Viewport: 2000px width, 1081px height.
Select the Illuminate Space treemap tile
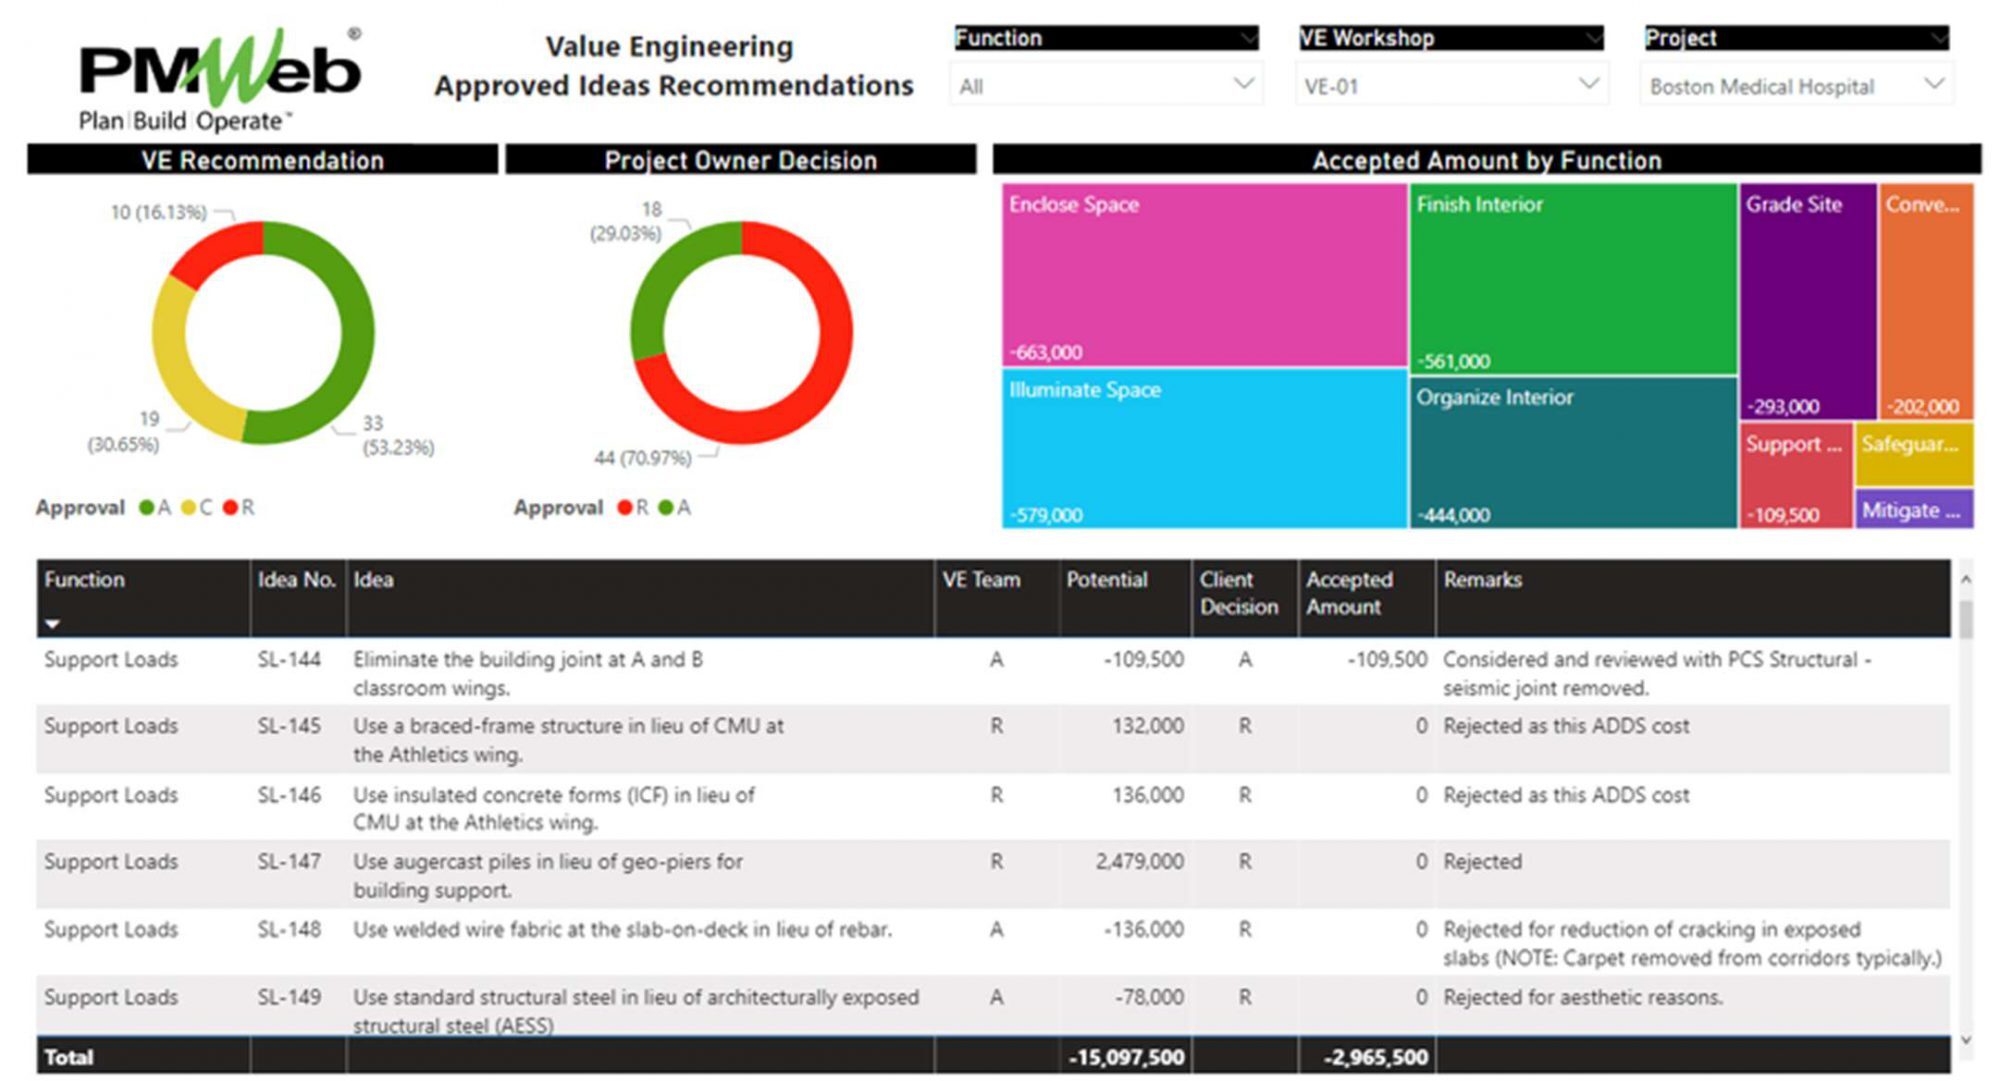(x=1204, y=450)
